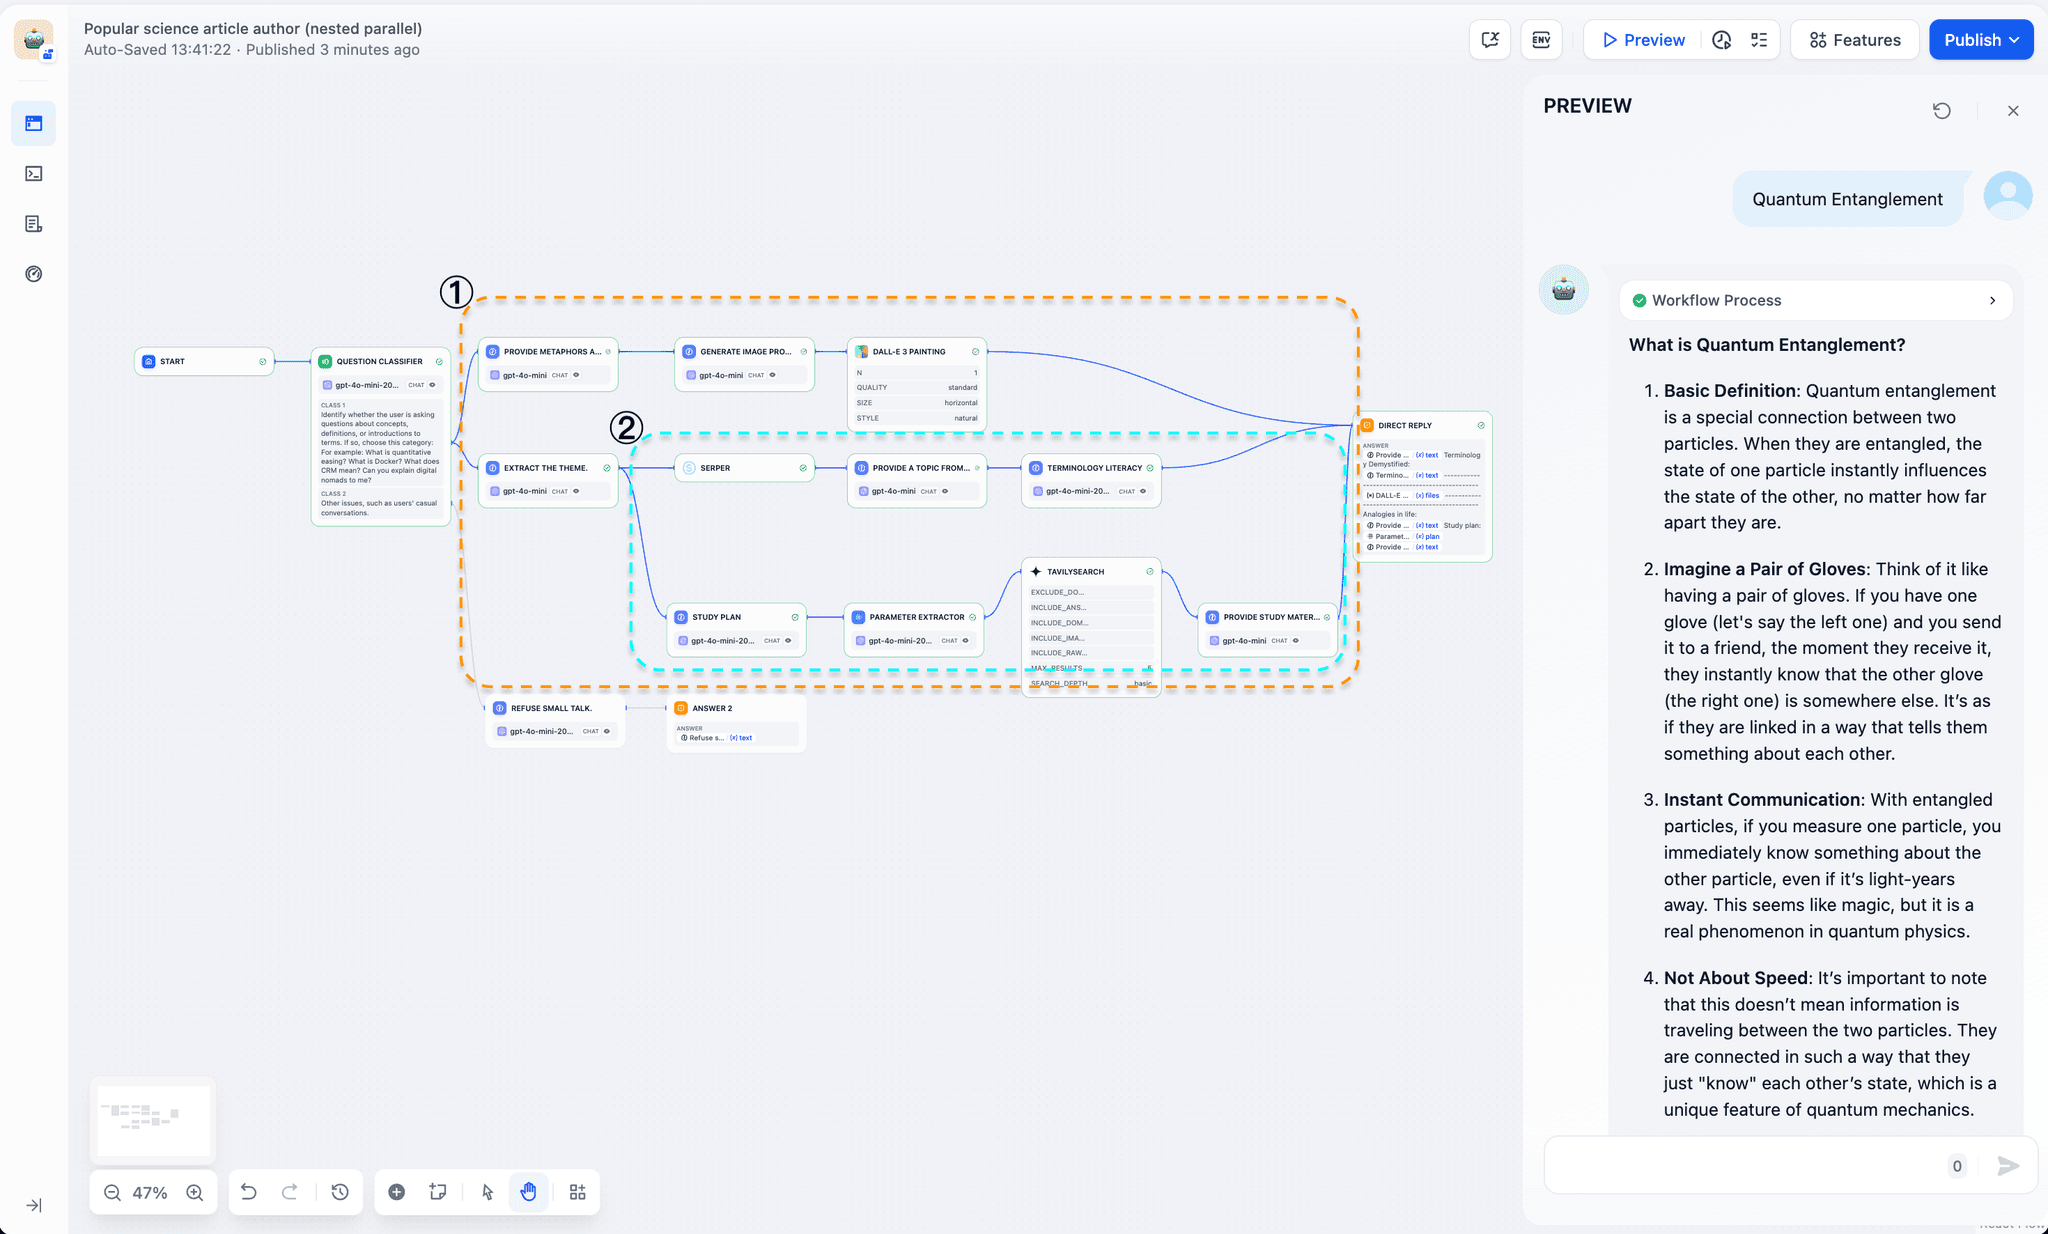Switch from hand tool to pointer select tool
The width and height of the screenshot is (2048, 1234).
coord(487,1192)
